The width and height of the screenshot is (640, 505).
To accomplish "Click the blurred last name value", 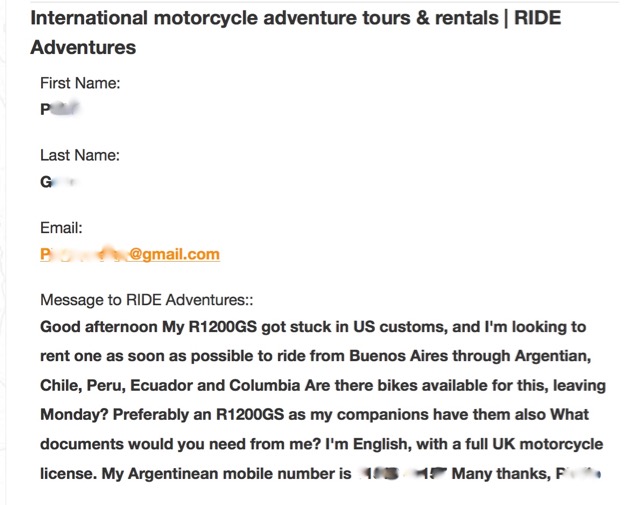I will [x=58, y=182].
